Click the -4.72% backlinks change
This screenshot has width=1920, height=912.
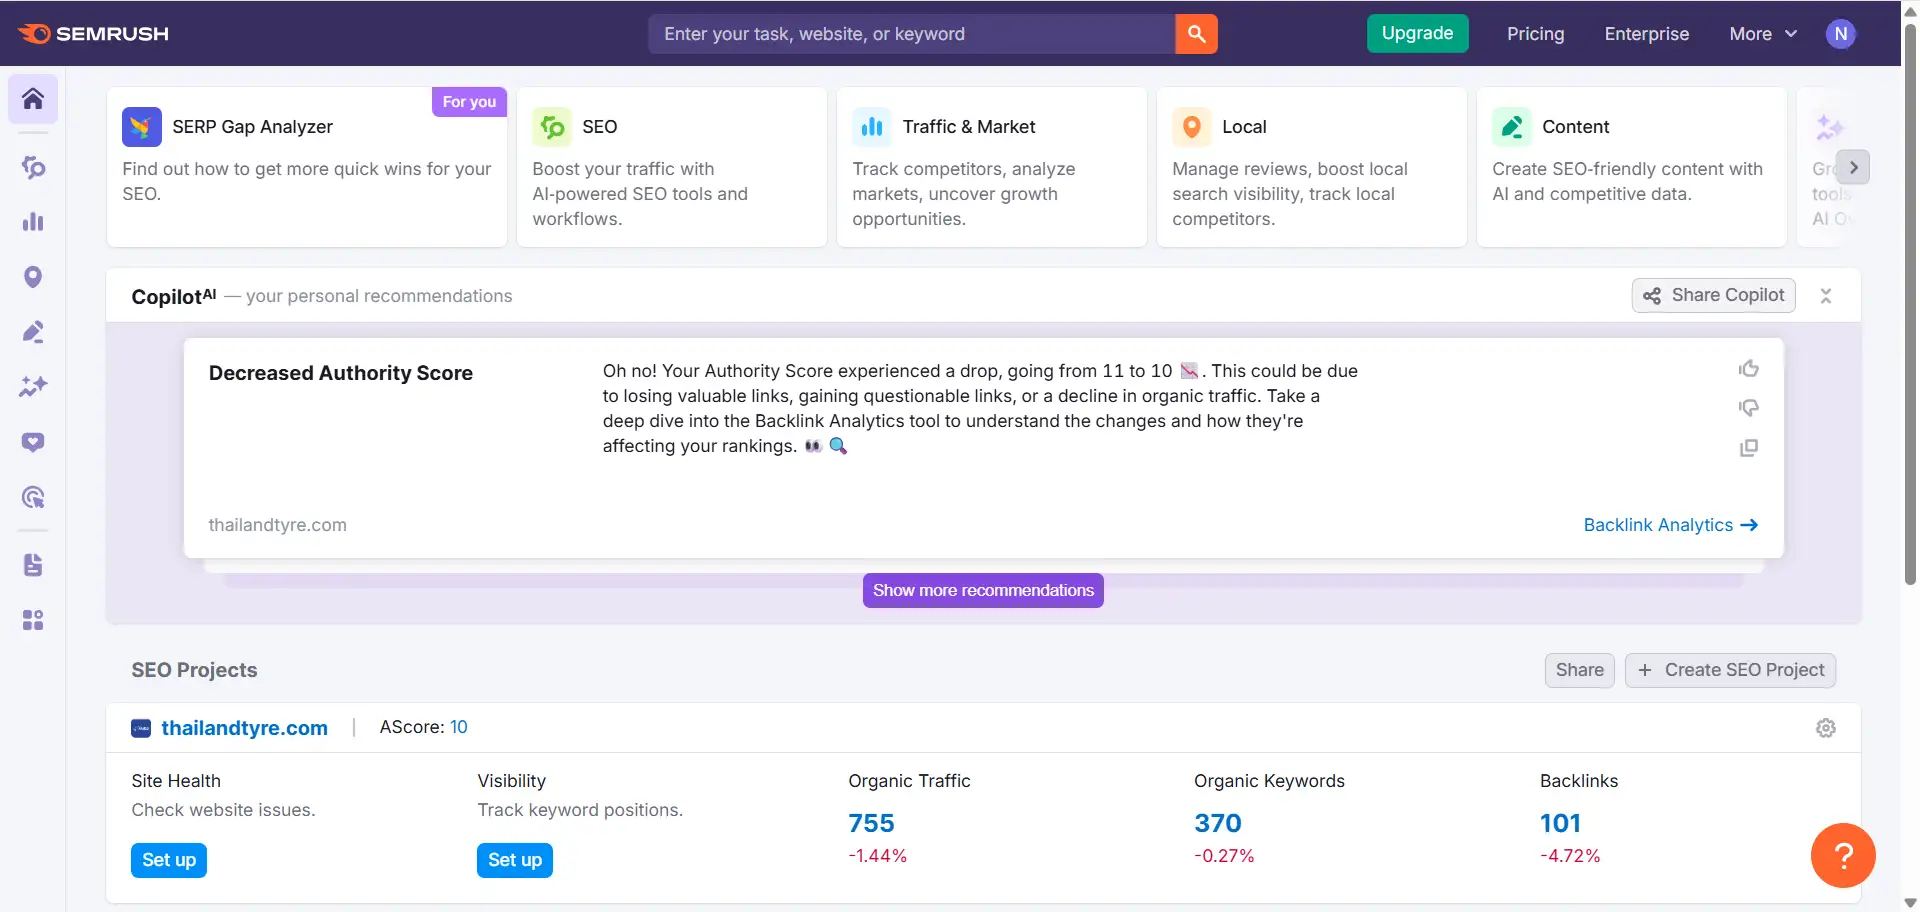coord(1570,856)
